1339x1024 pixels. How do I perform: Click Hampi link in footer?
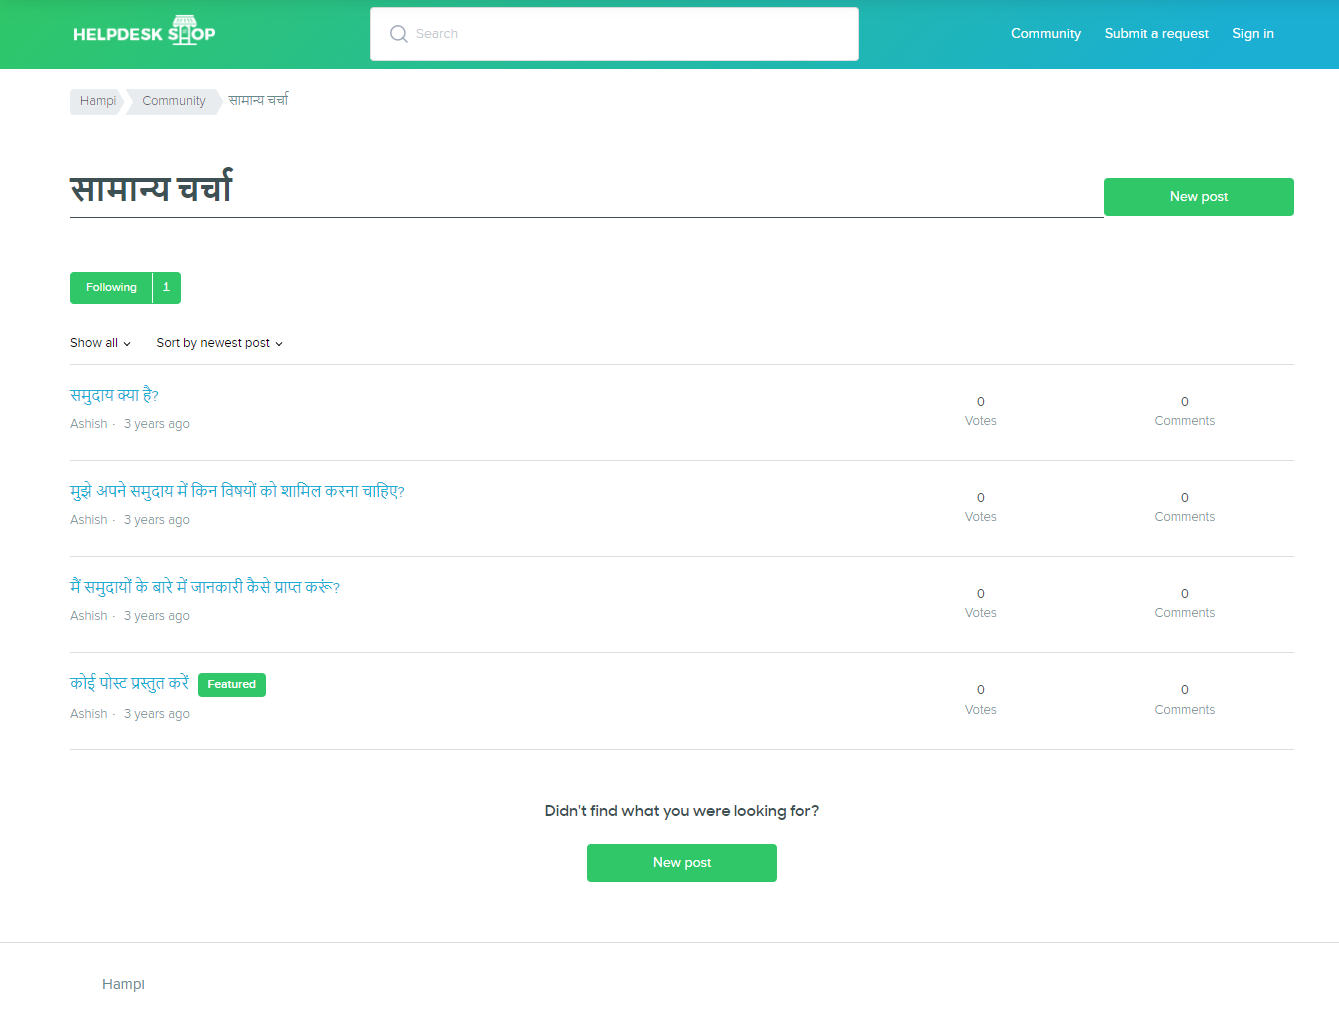coord(123,984)
